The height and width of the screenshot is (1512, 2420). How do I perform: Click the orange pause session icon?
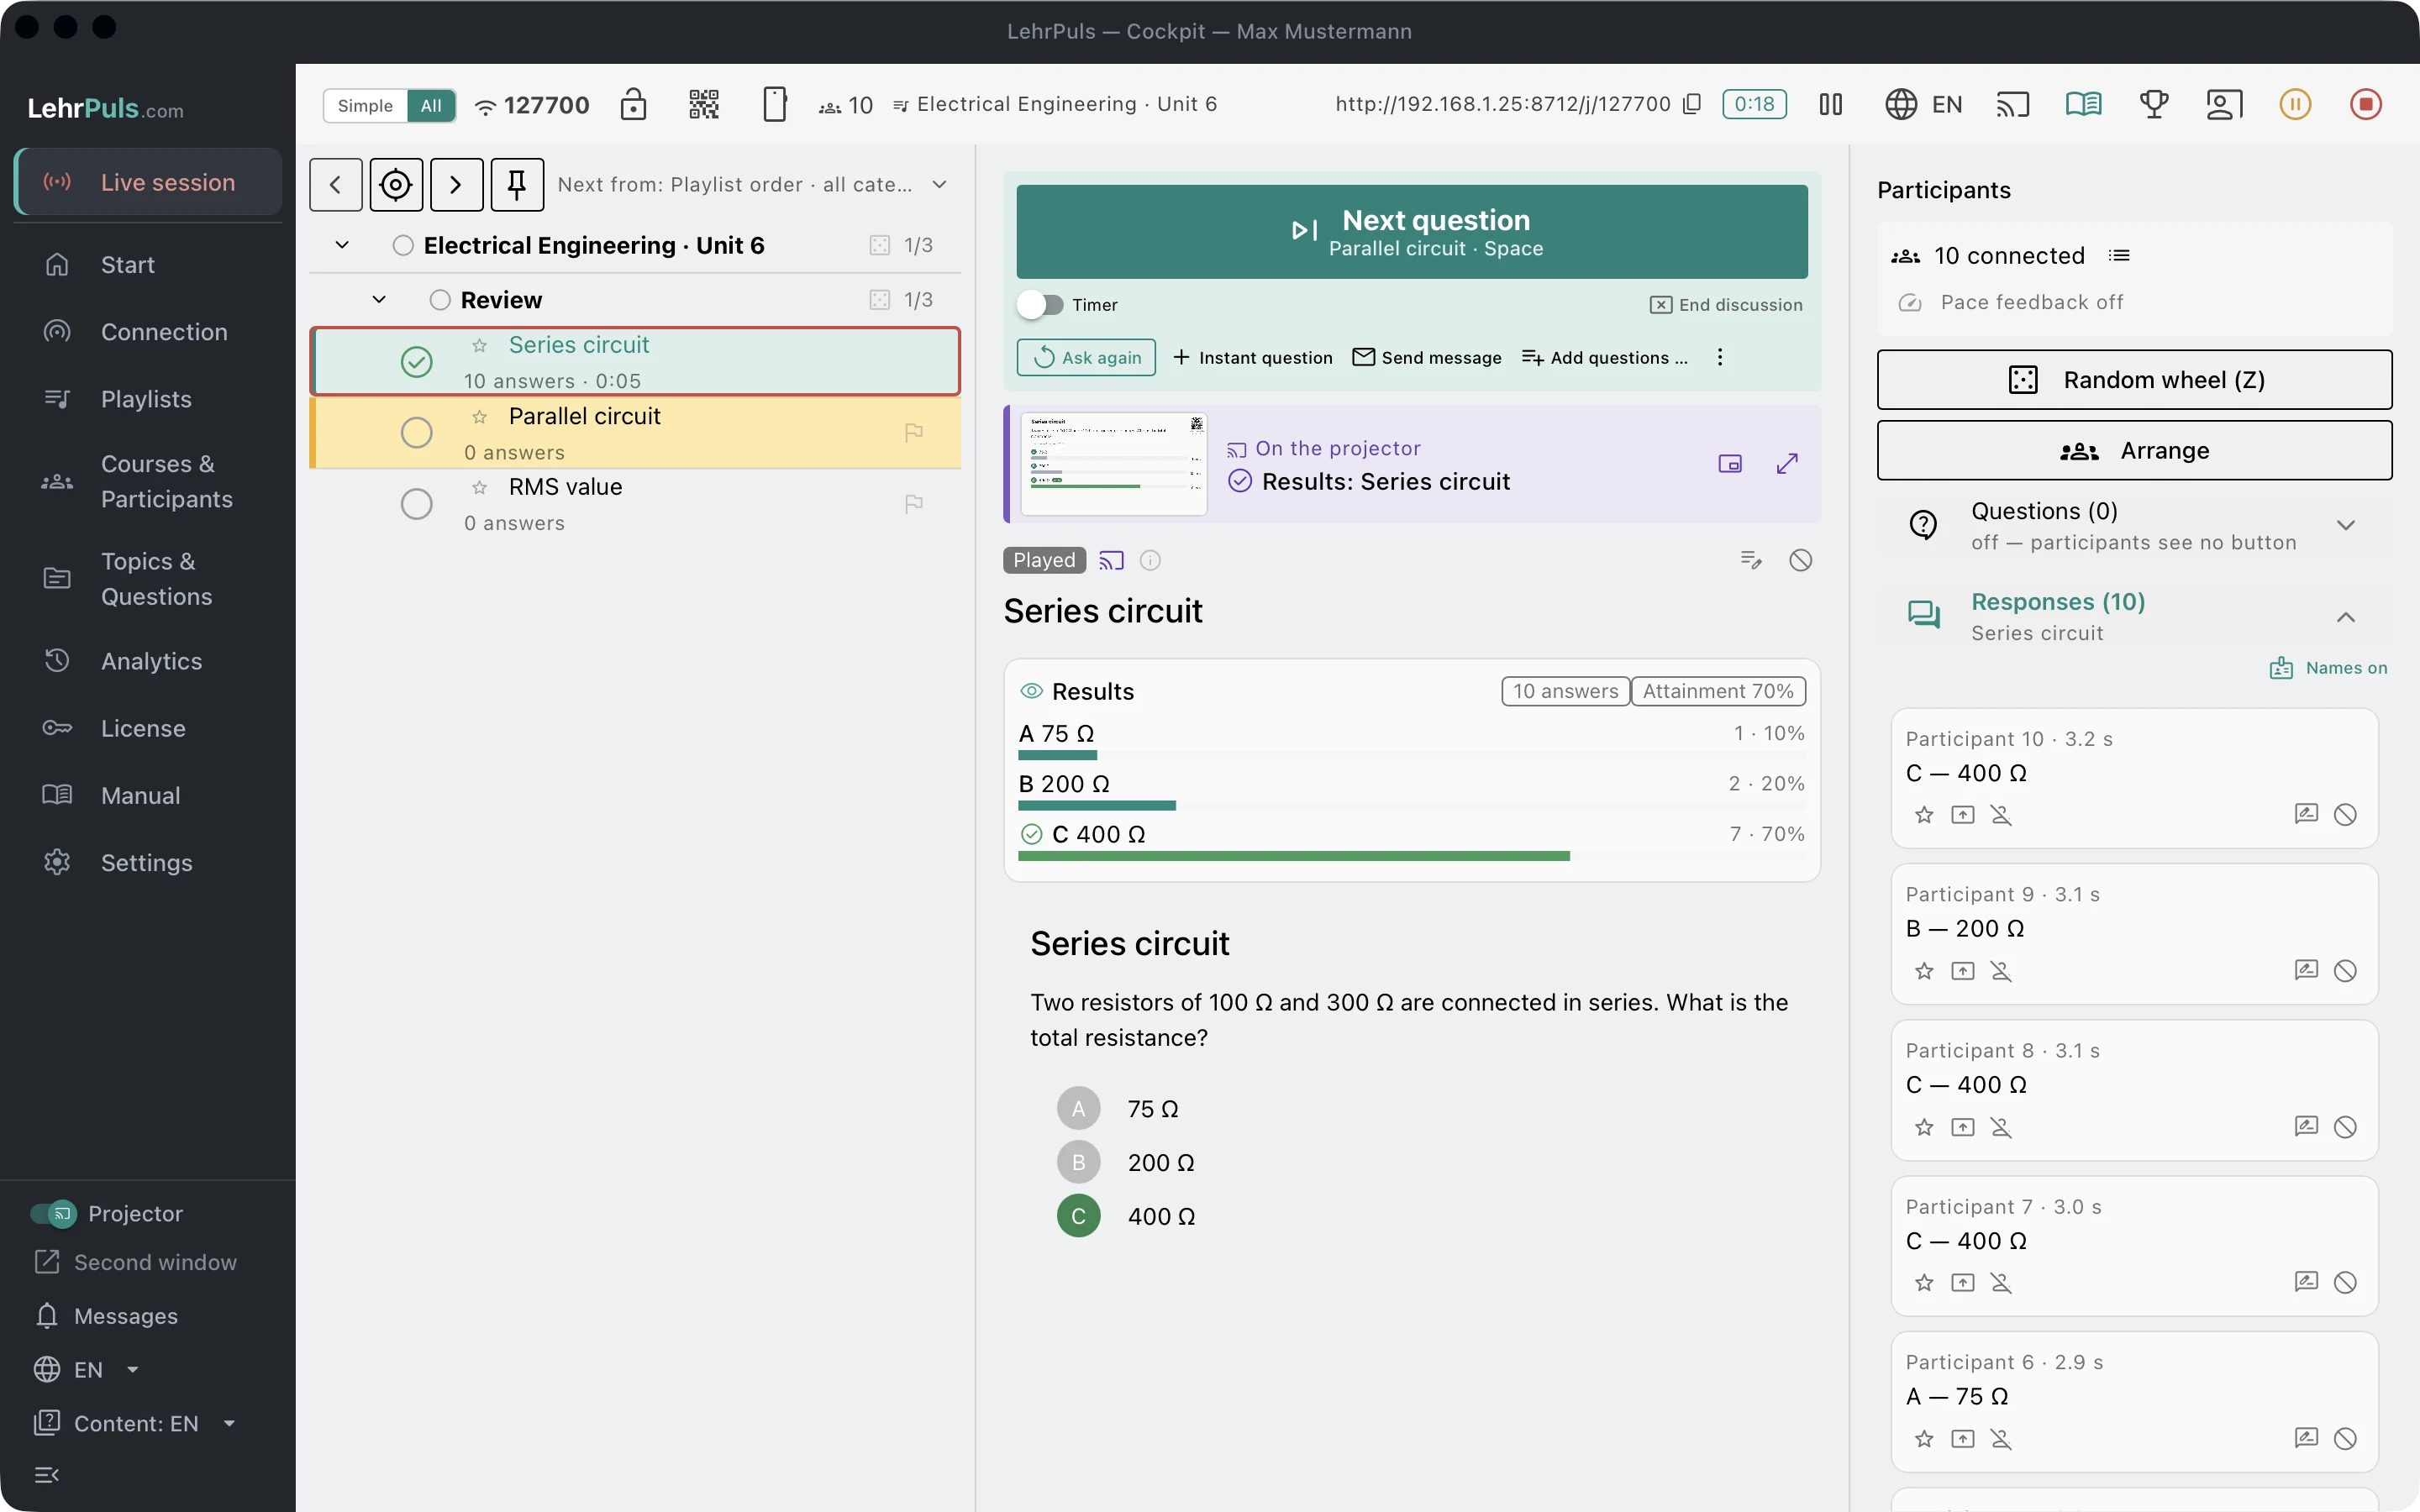[x=2295, y=104]
